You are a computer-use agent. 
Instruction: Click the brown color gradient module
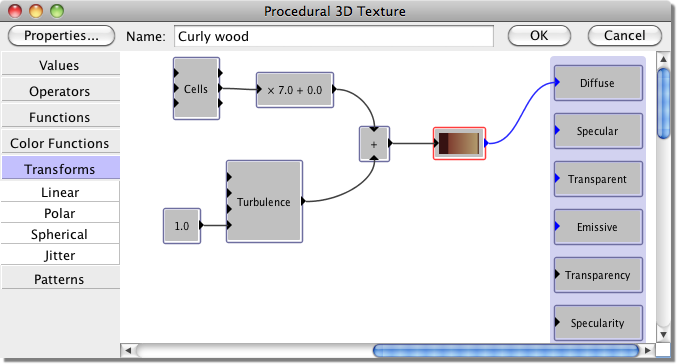pyautogui.click(x=459, y=143)
